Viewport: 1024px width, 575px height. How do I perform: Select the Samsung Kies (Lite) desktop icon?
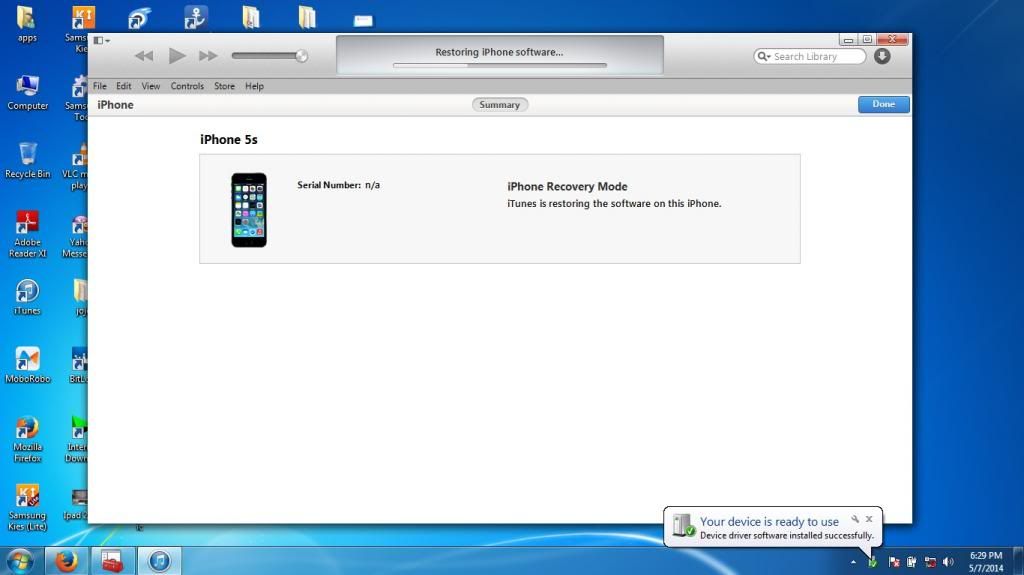point(27,508)
